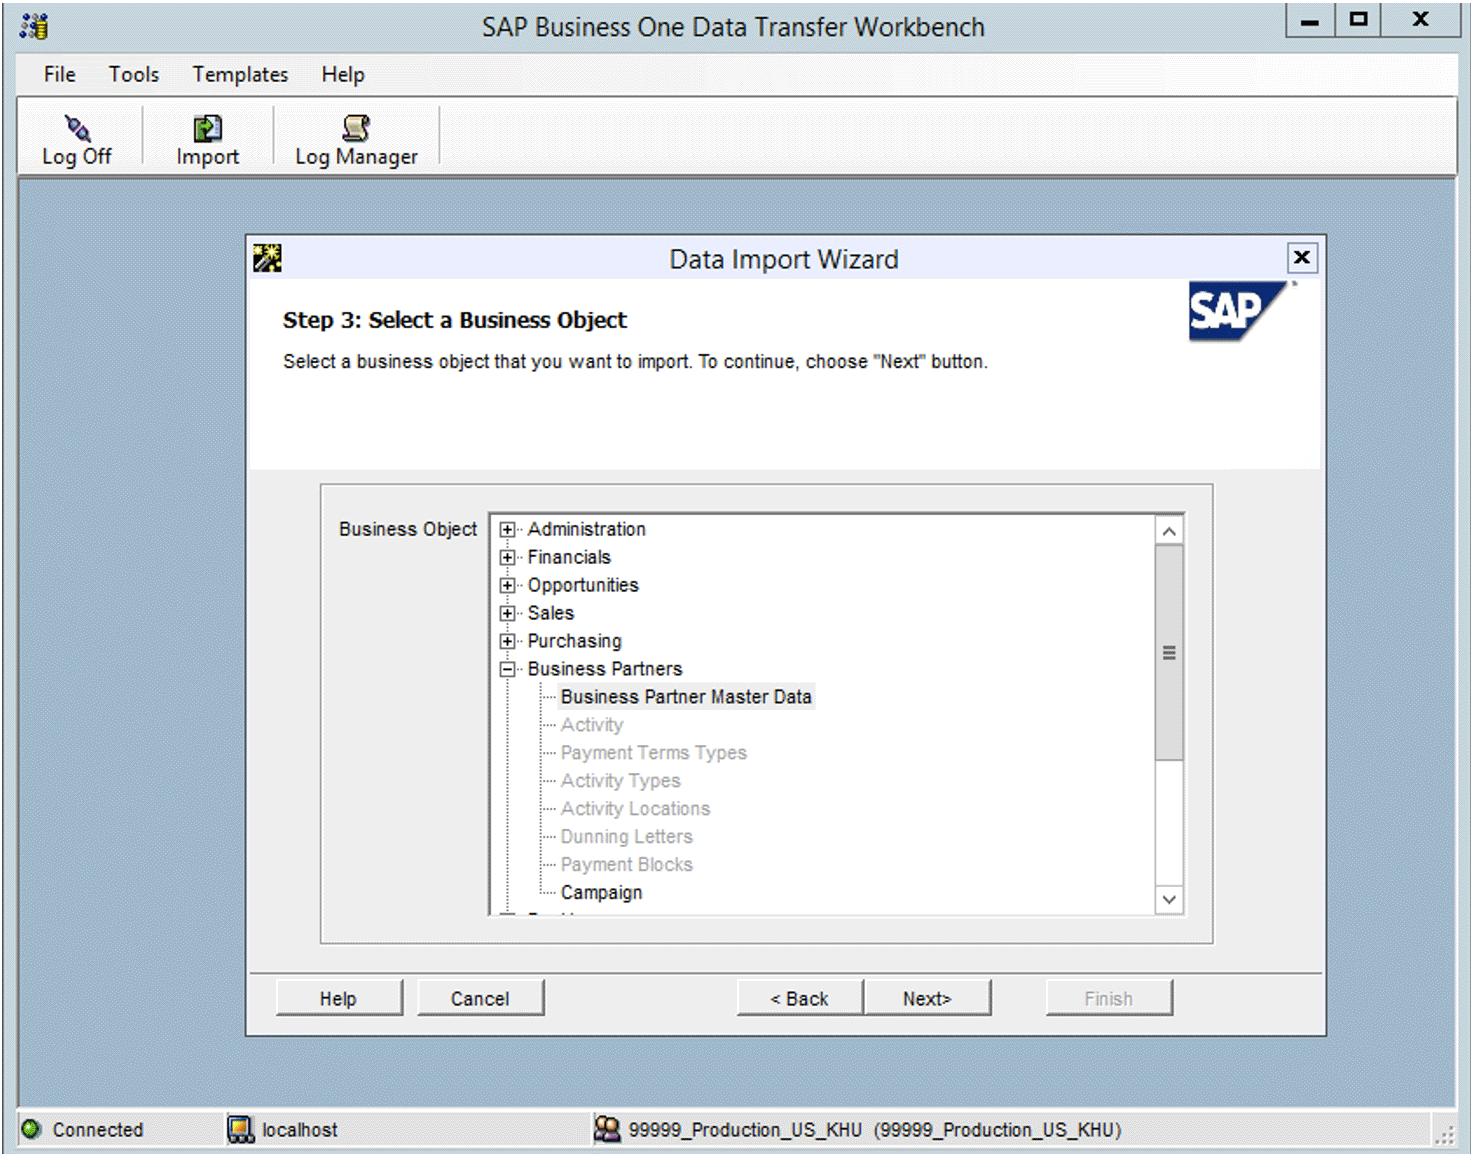Click the localhost server icon
The height and width of the screenshot is (1154, 1473).
point(240,1129)
